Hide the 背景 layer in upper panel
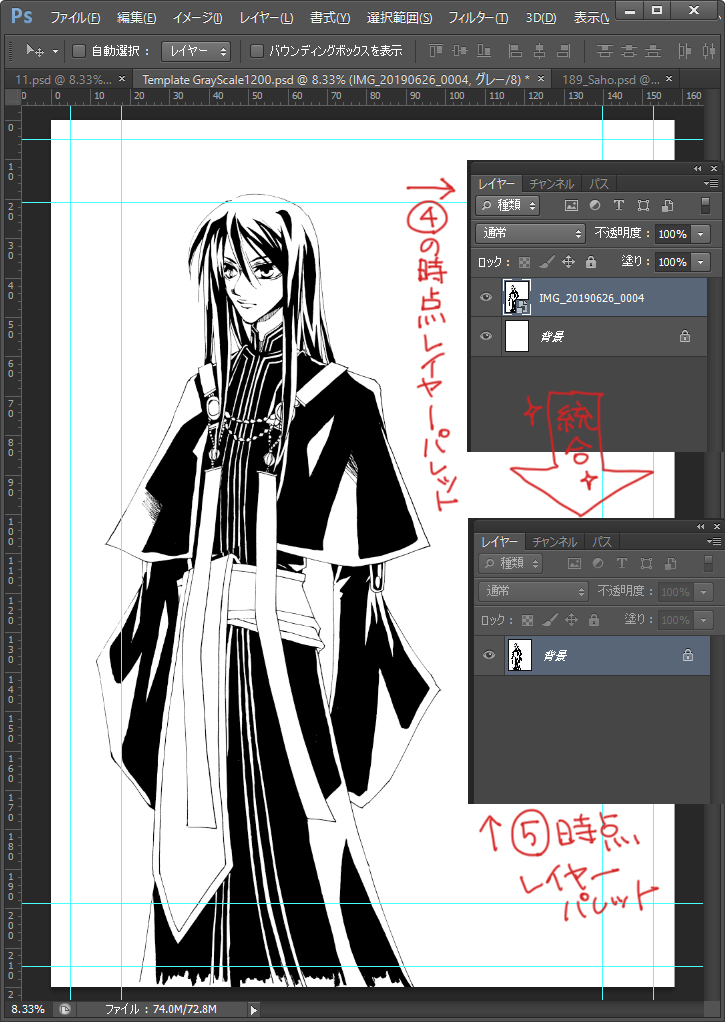Viewport: 725px width, 1022px height. [x=486, y=336]
